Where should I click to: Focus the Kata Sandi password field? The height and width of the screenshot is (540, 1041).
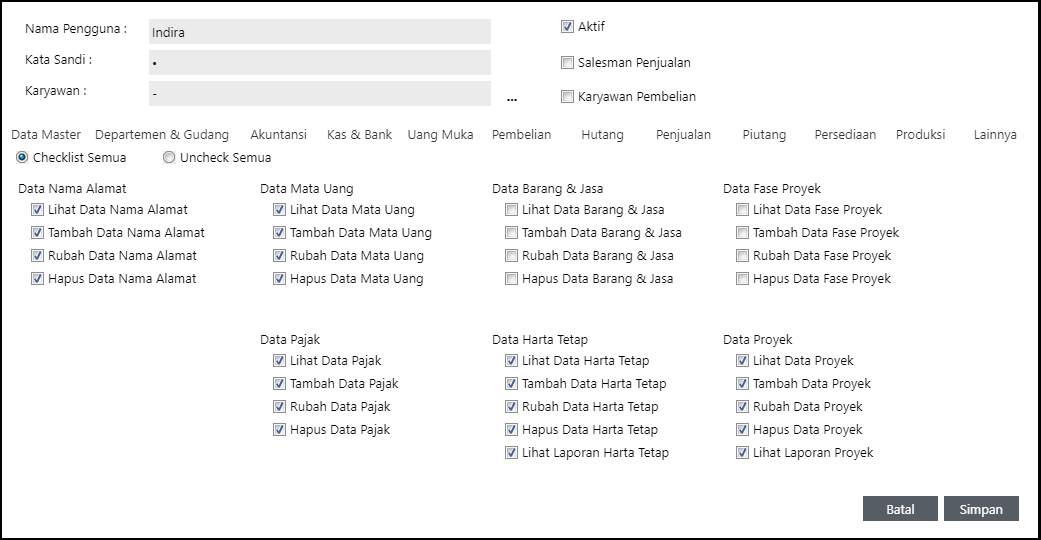pos(320,63)
